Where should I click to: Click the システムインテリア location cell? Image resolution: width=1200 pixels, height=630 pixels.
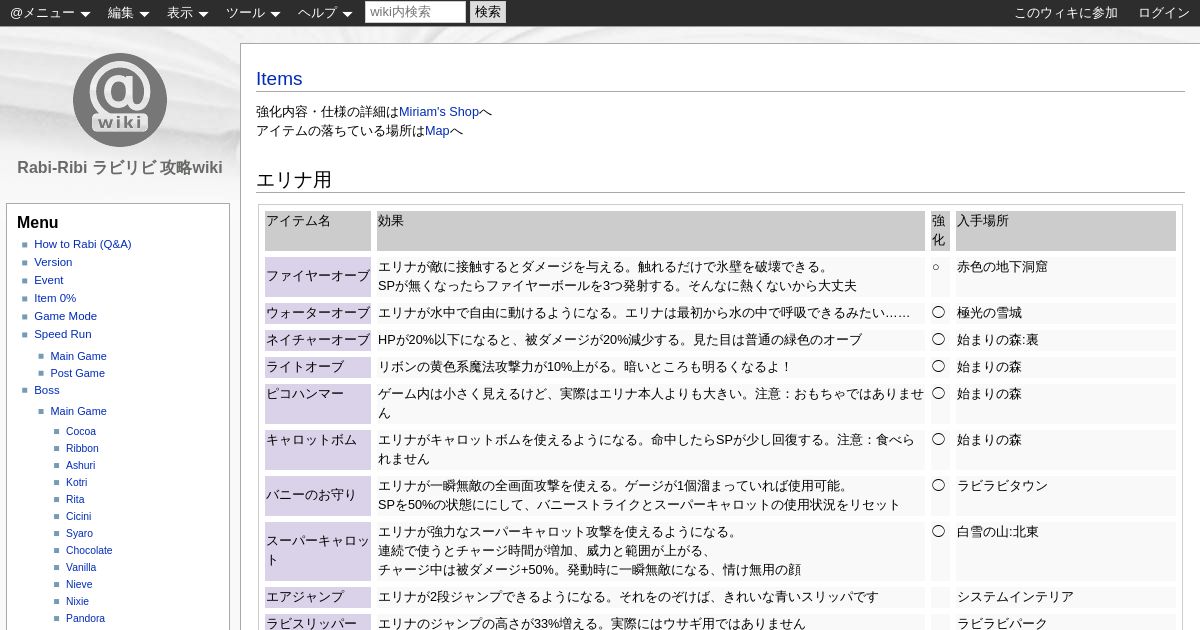click(x=1066, y=597)
